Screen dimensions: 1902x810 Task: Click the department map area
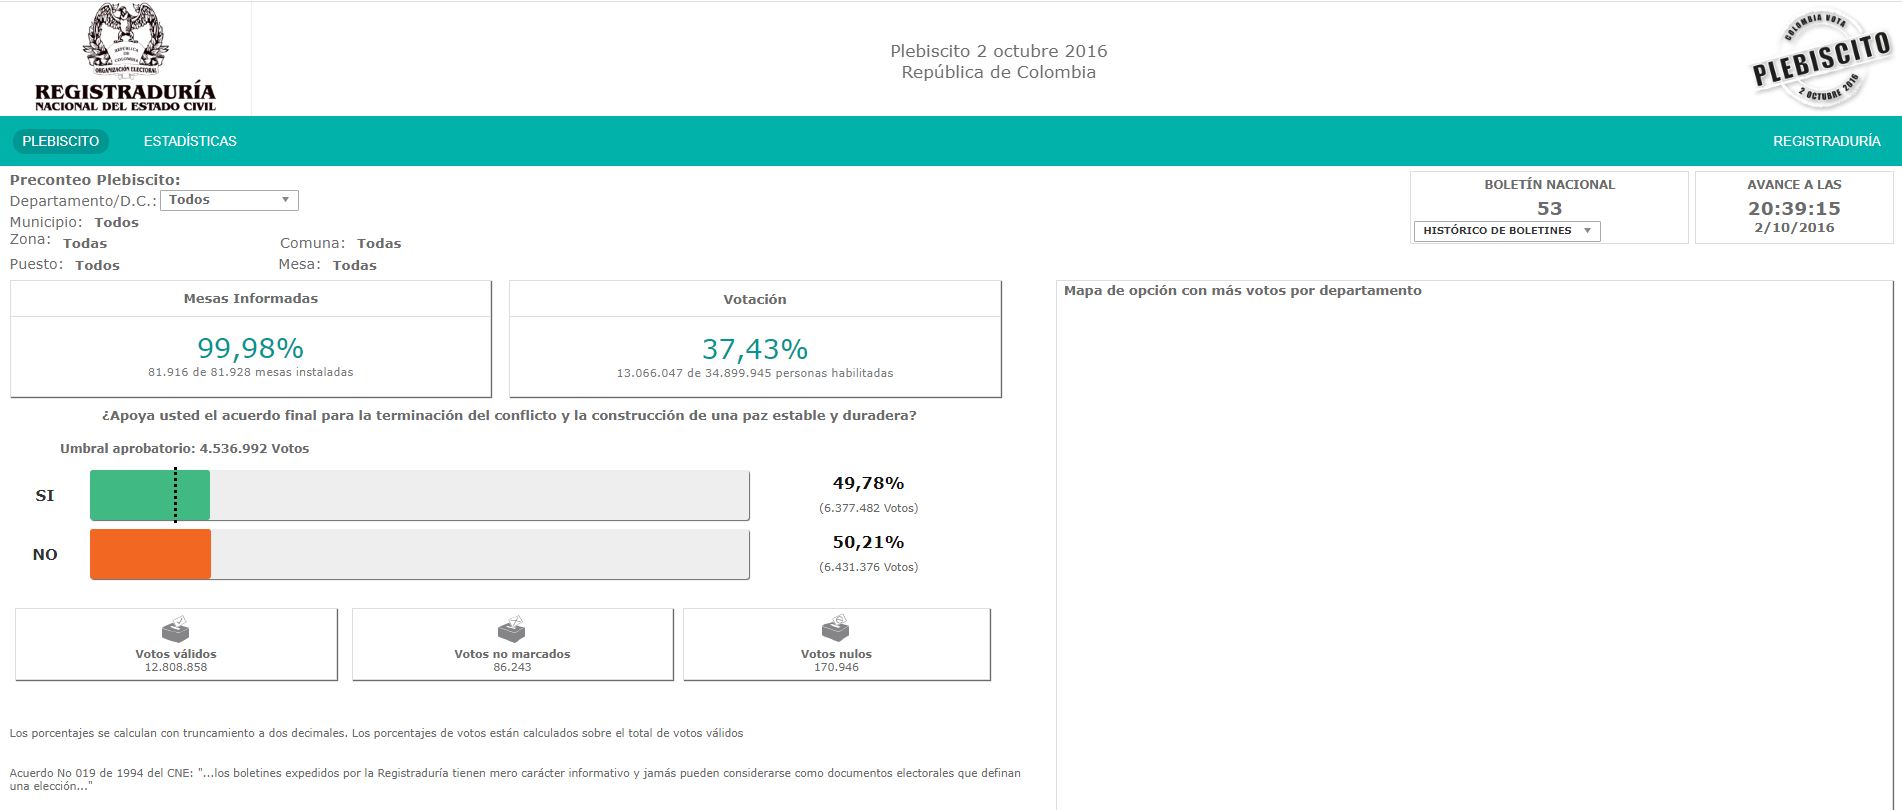tap(1474, 550)
